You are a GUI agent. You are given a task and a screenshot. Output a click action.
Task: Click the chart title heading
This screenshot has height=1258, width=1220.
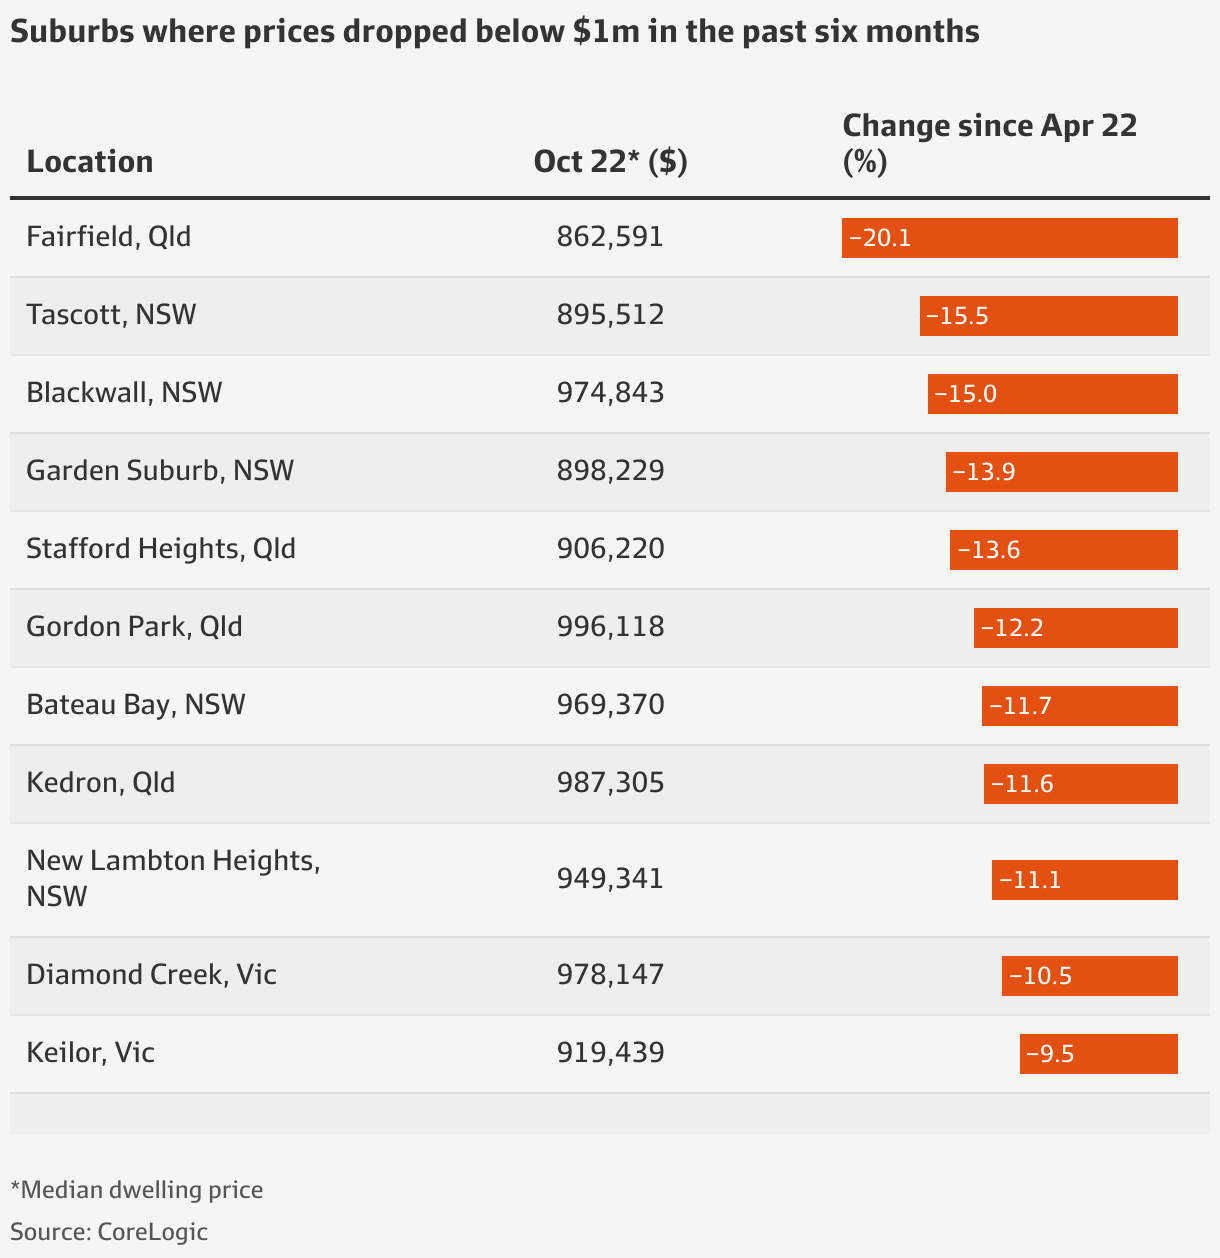tap(495, 32)
